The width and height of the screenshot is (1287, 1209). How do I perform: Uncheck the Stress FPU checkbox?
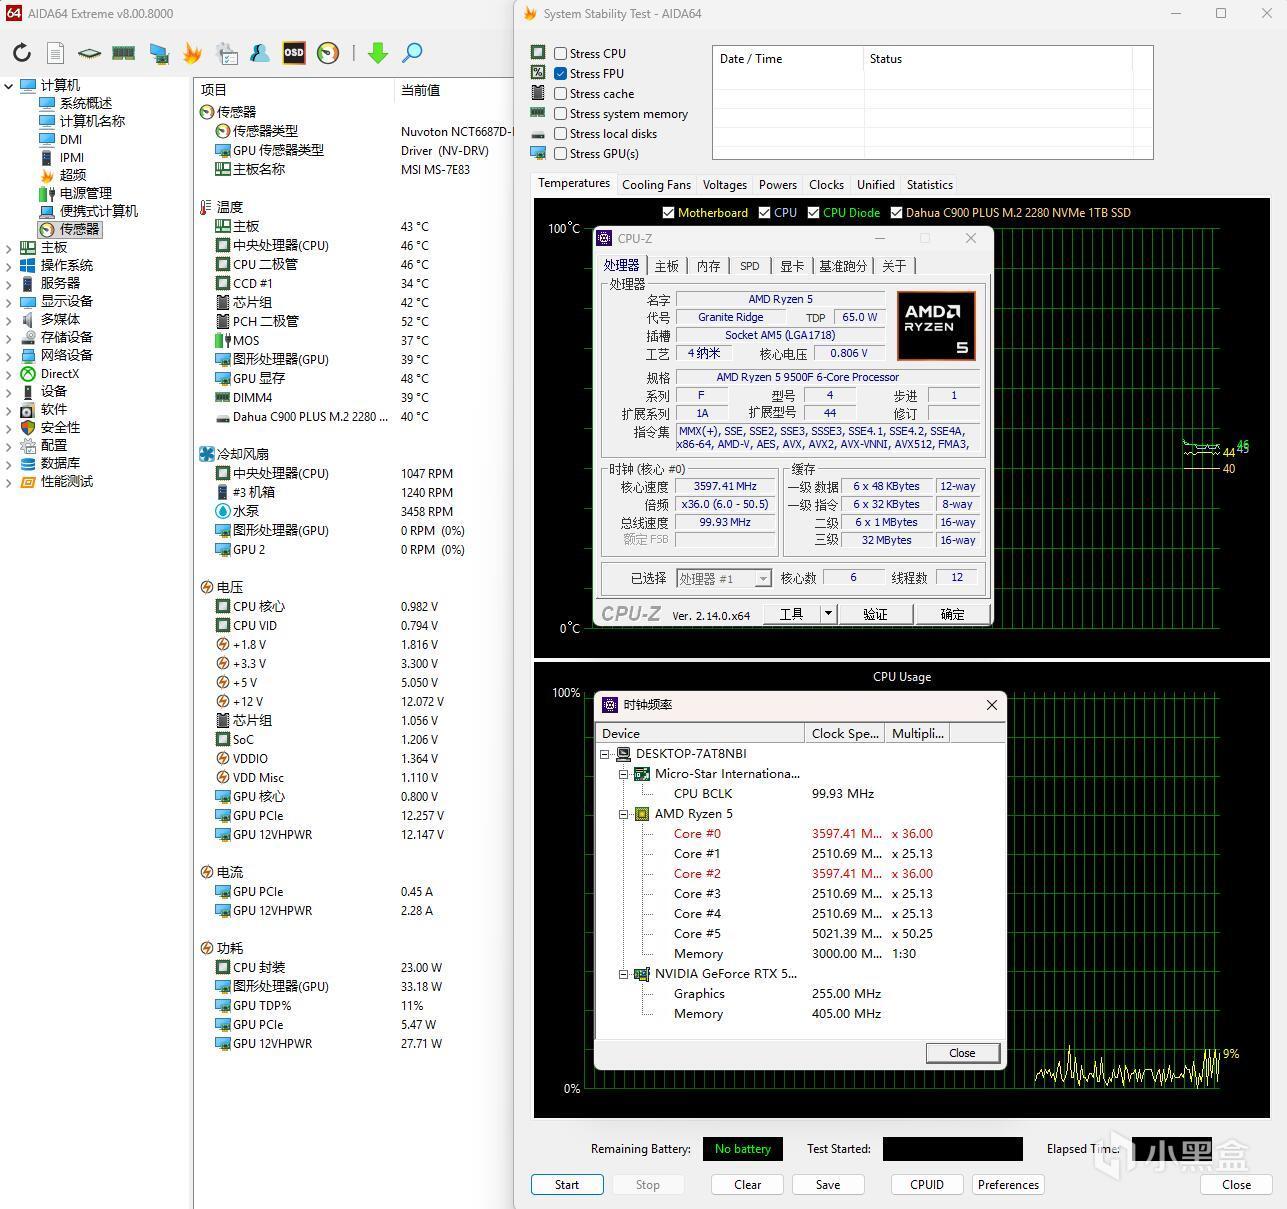pyautogui.click(x=561, y=74)
